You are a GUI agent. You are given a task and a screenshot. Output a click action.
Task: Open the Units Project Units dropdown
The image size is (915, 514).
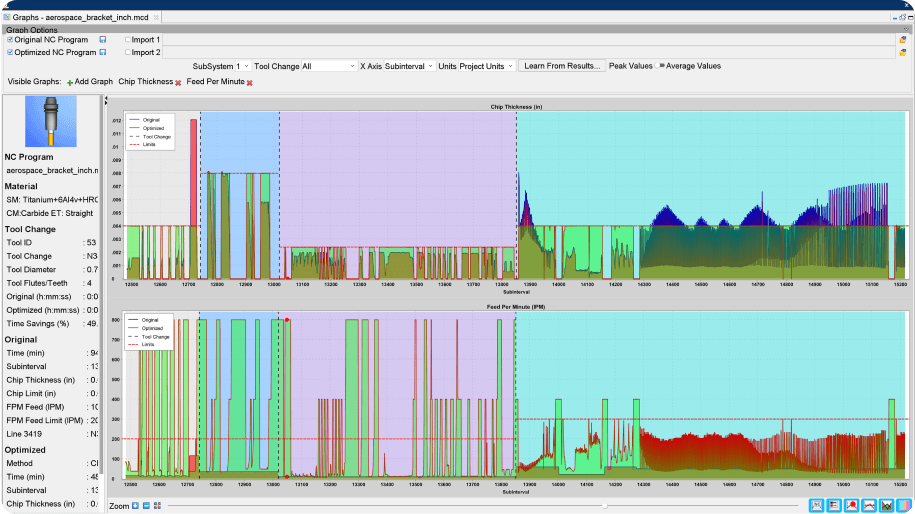(486, 66)
